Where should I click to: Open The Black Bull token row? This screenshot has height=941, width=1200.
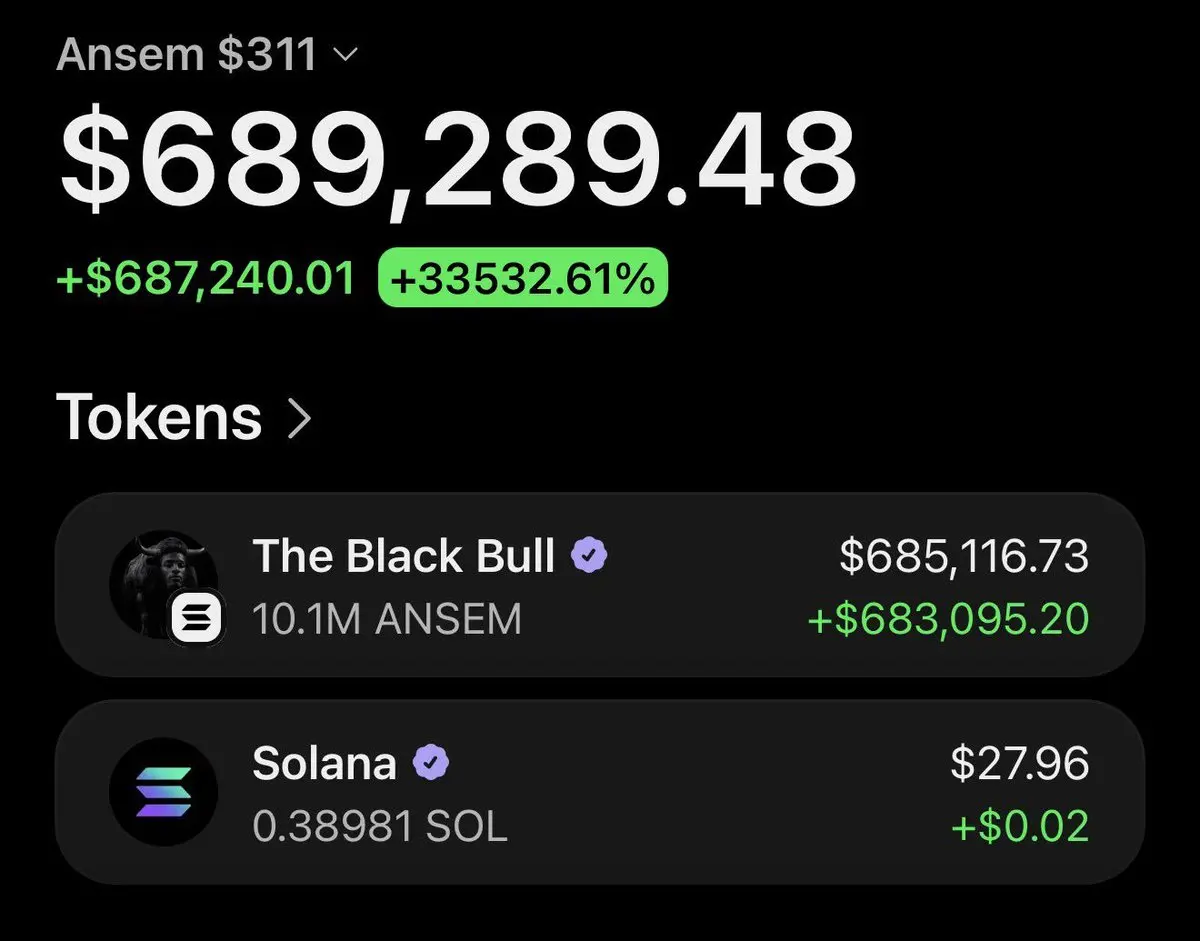tap(600, 586)
